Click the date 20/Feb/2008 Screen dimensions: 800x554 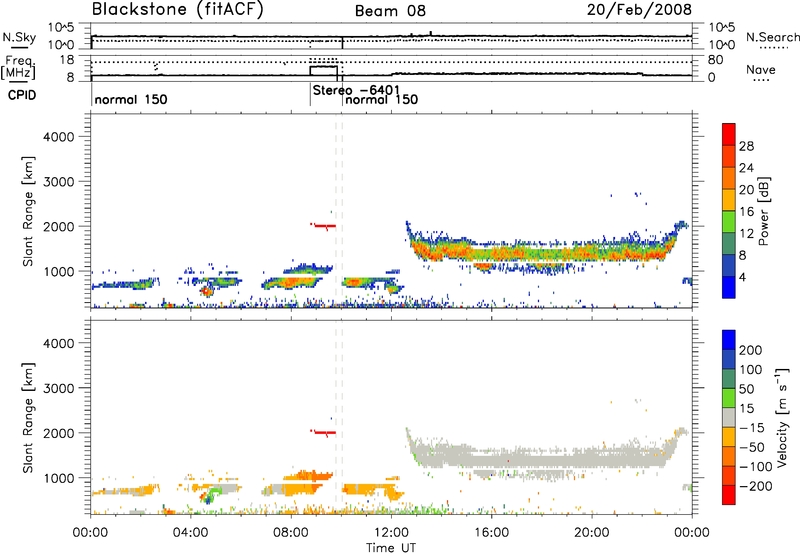click(x=639, y=9)
